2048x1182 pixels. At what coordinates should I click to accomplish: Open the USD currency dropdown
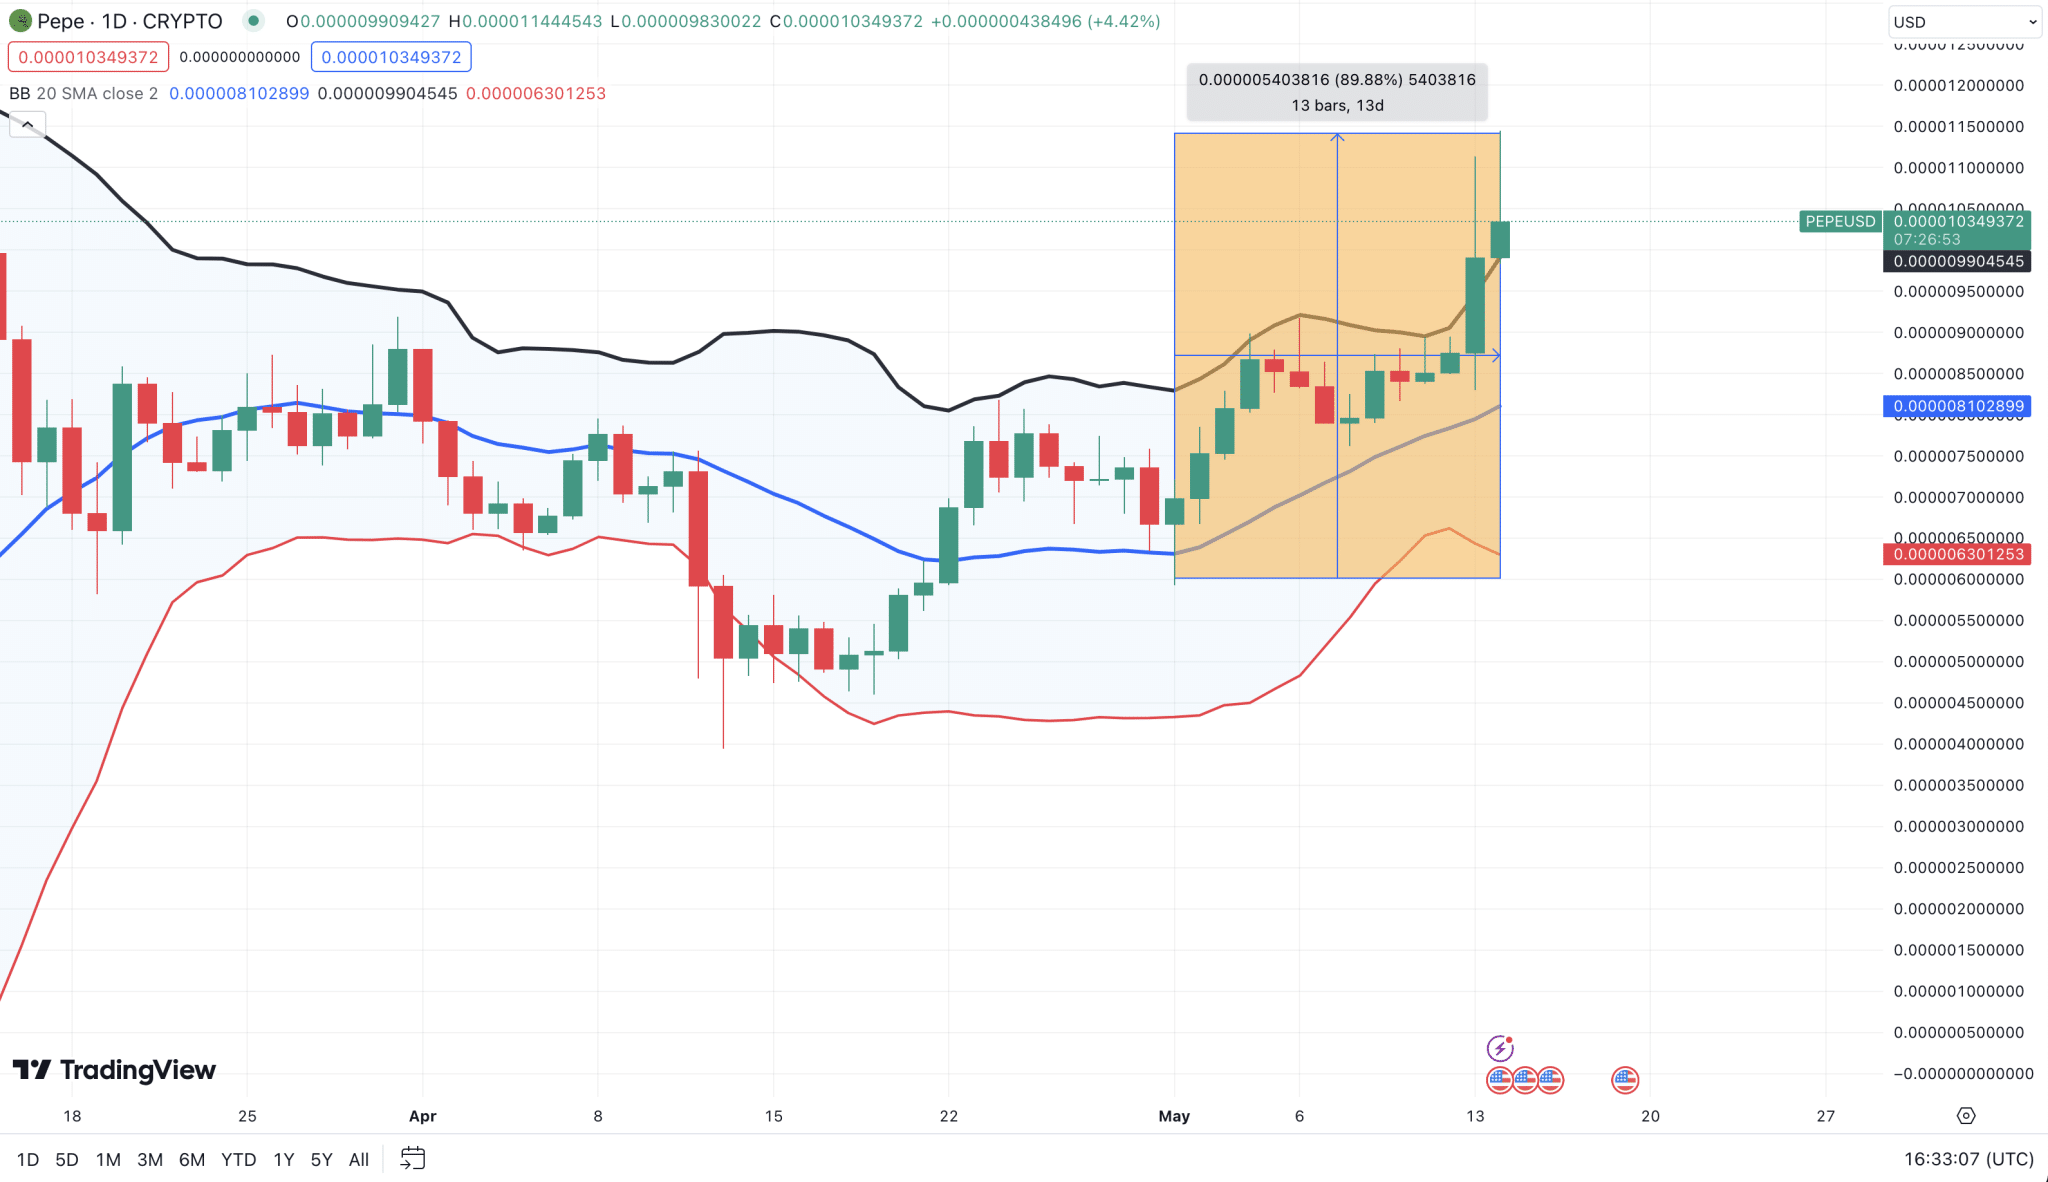(1964, 22)
